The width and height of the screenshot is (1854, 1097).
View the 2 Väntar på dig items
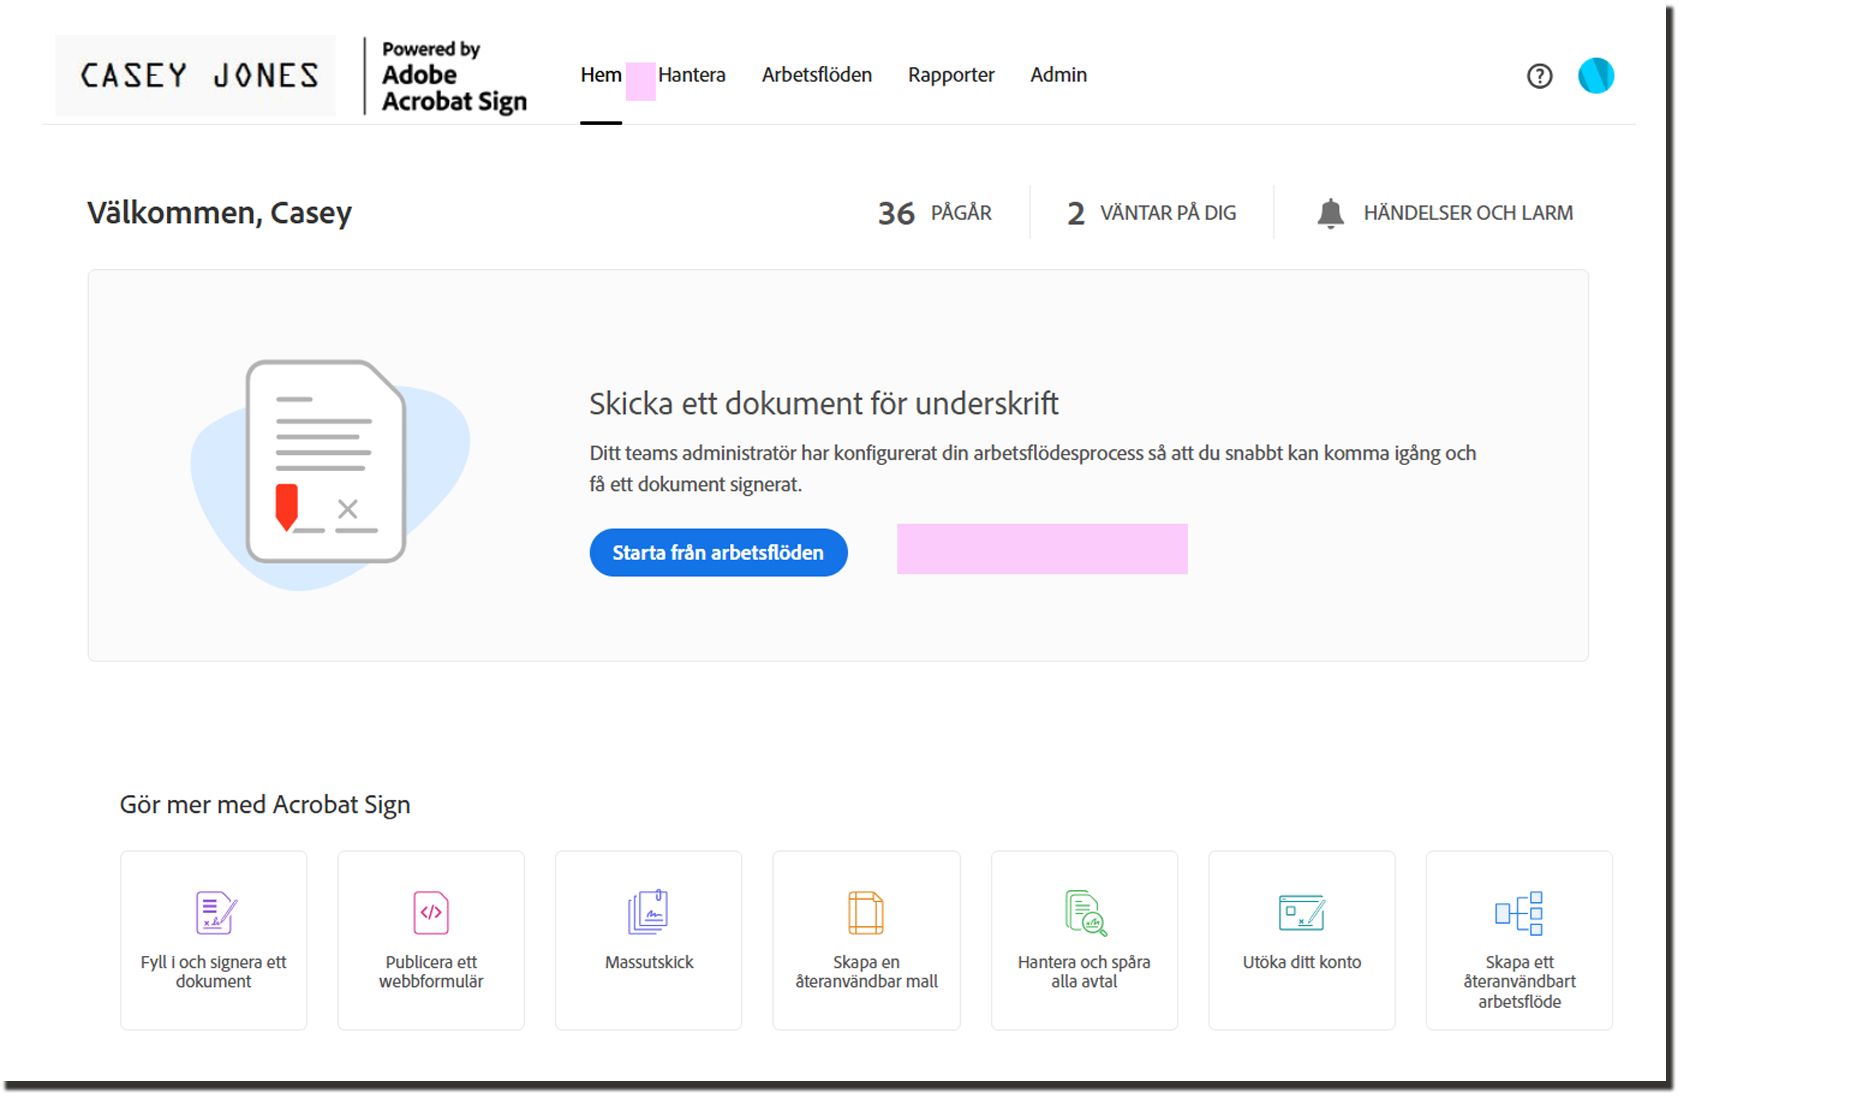(1151, 213)
